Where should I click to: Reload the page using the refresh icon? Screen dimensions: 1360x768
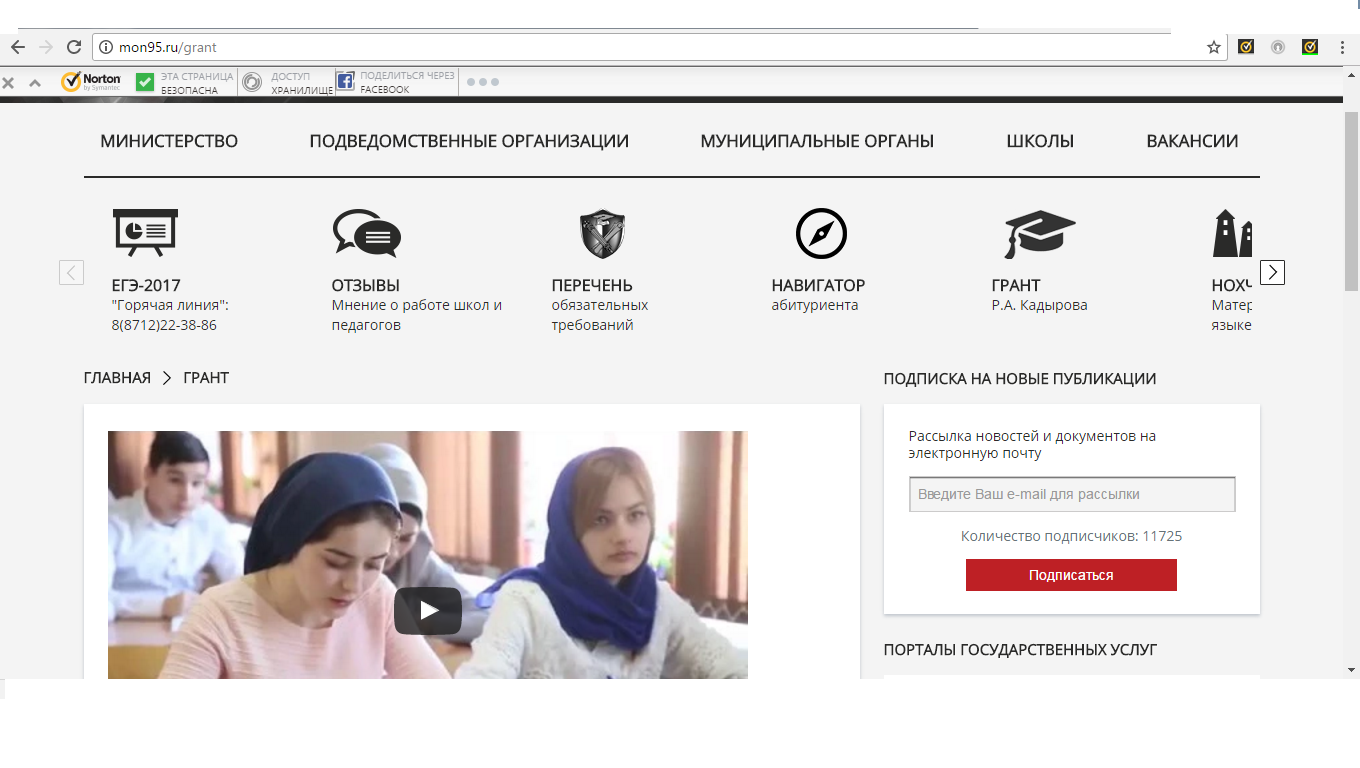pos(74,47)
